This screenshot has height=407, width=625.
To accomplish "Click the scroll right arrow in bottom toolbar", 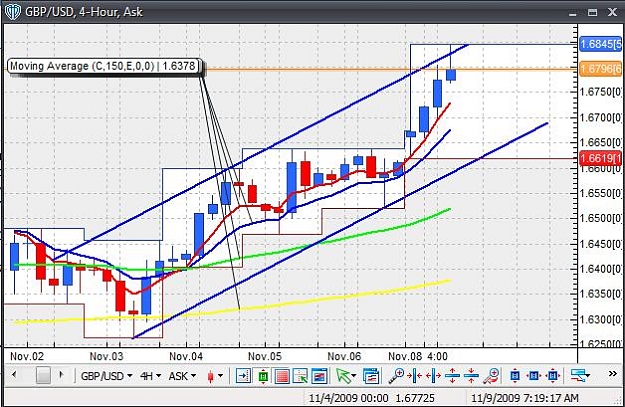I will point(61,375).
